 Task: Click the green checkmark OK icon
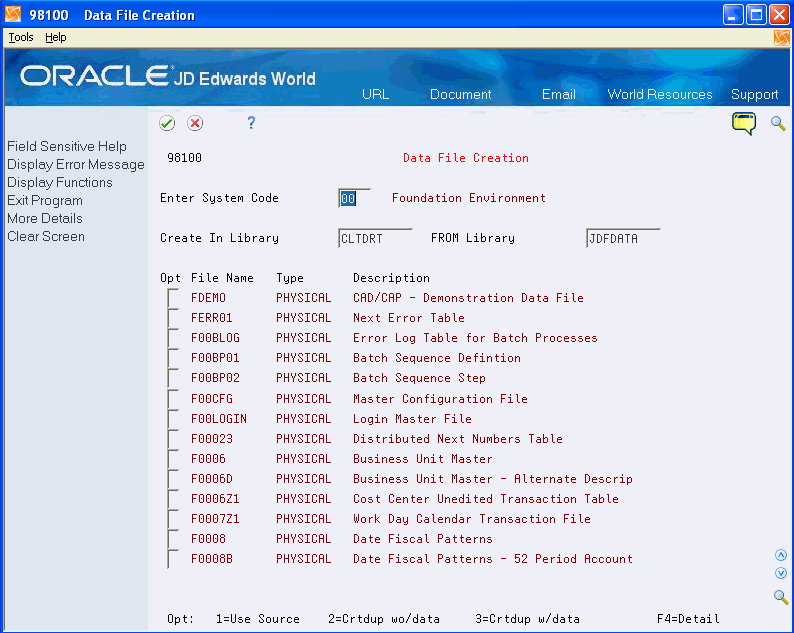[167, 123]
